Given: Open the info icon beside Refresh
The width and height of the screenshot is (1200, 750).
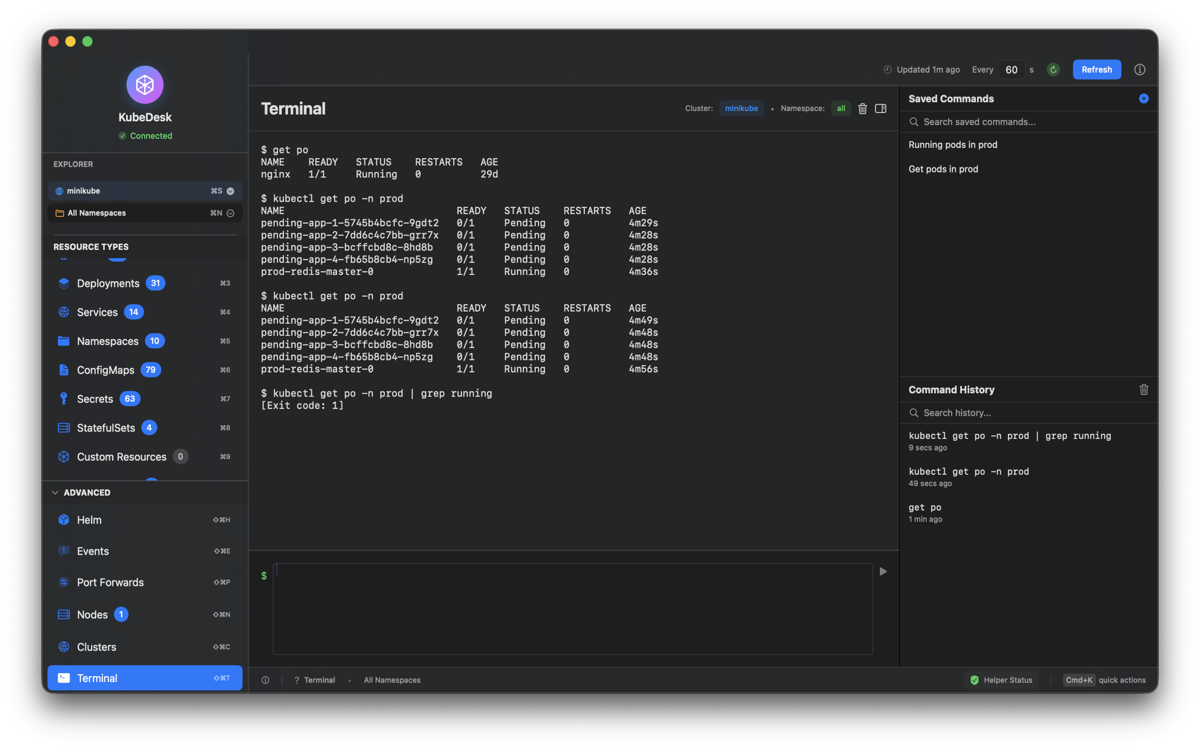Looking at the screenshot, I should 1139,70.
